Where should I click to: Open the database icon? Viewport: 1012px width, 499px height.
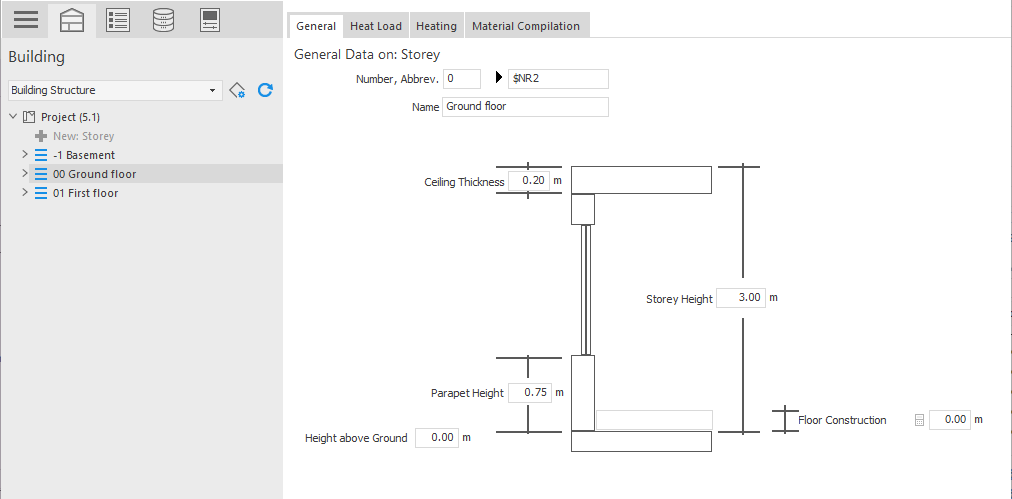click(x=163, y=20)
